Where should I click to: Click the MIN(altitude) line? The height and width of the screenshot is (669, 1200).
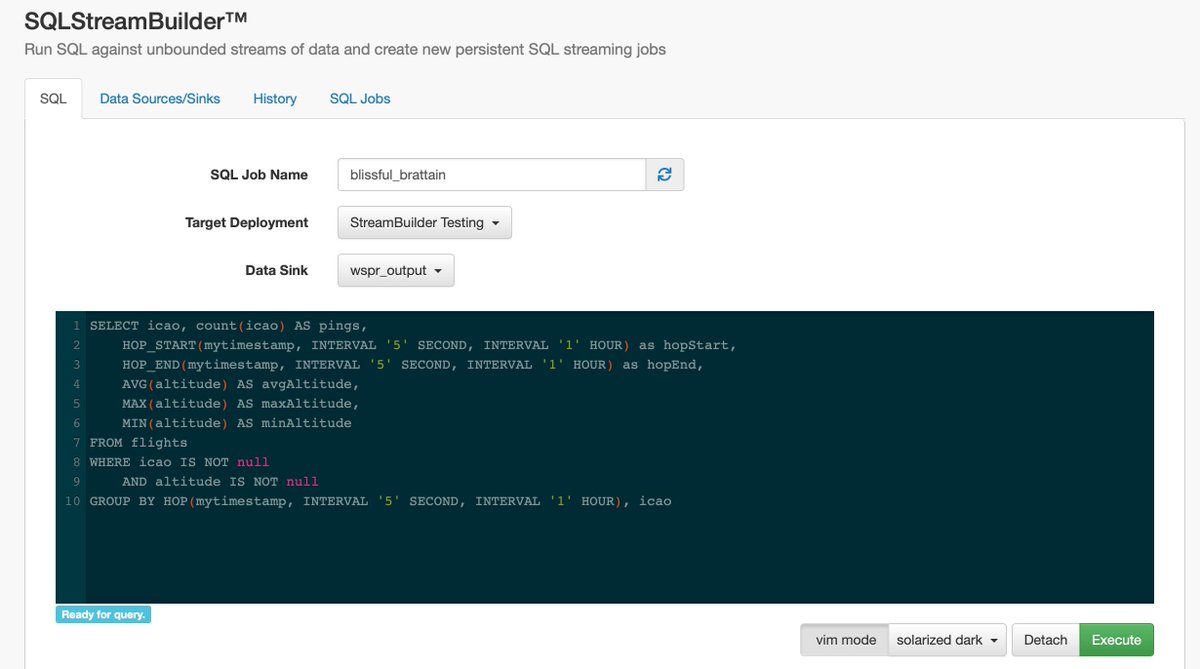237,423
